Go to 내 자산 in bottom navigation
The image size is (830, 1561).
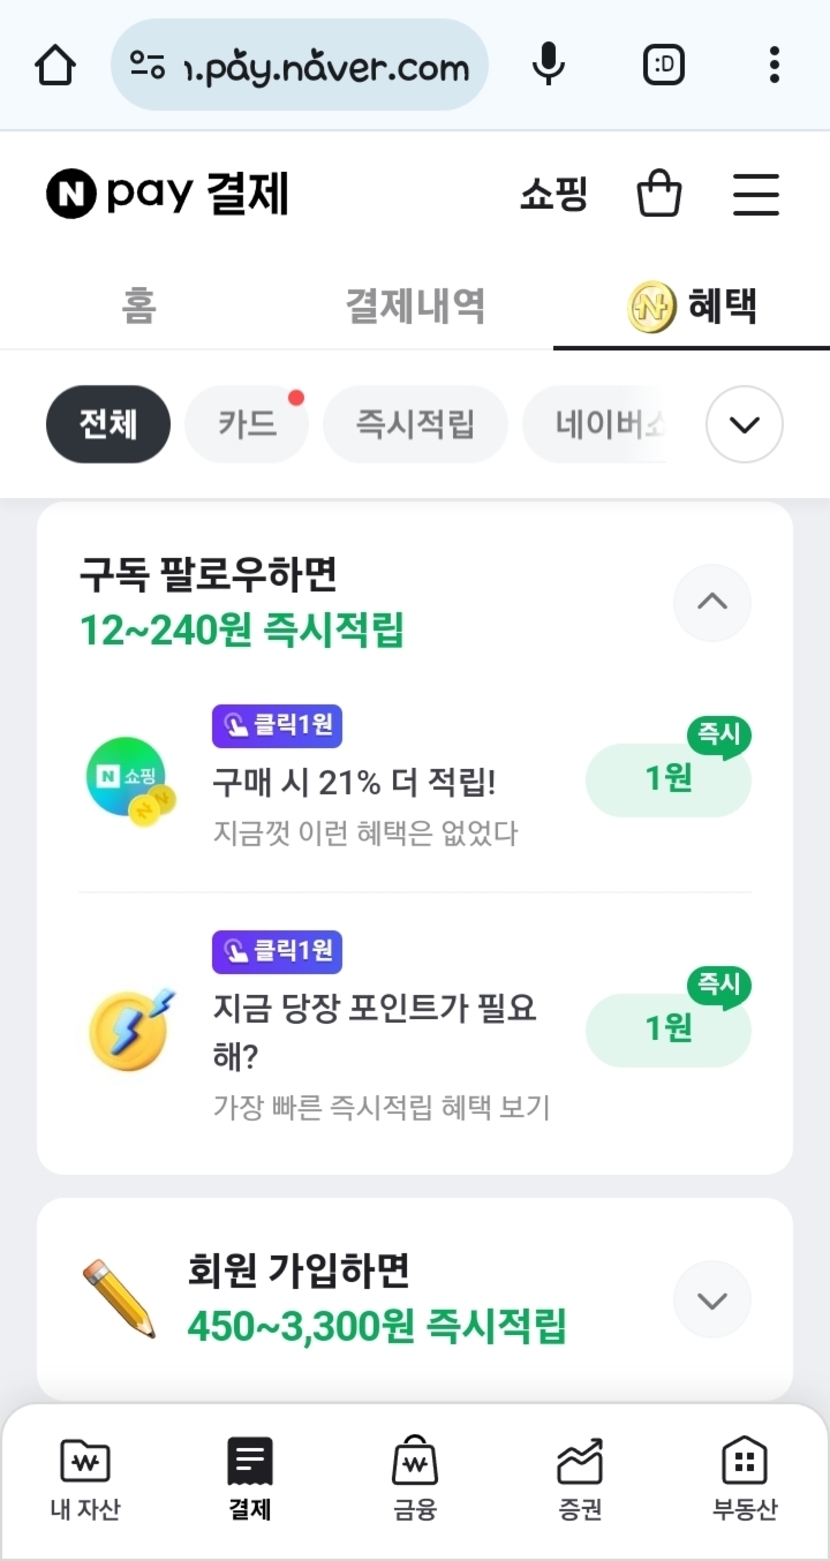[85, 1480]
